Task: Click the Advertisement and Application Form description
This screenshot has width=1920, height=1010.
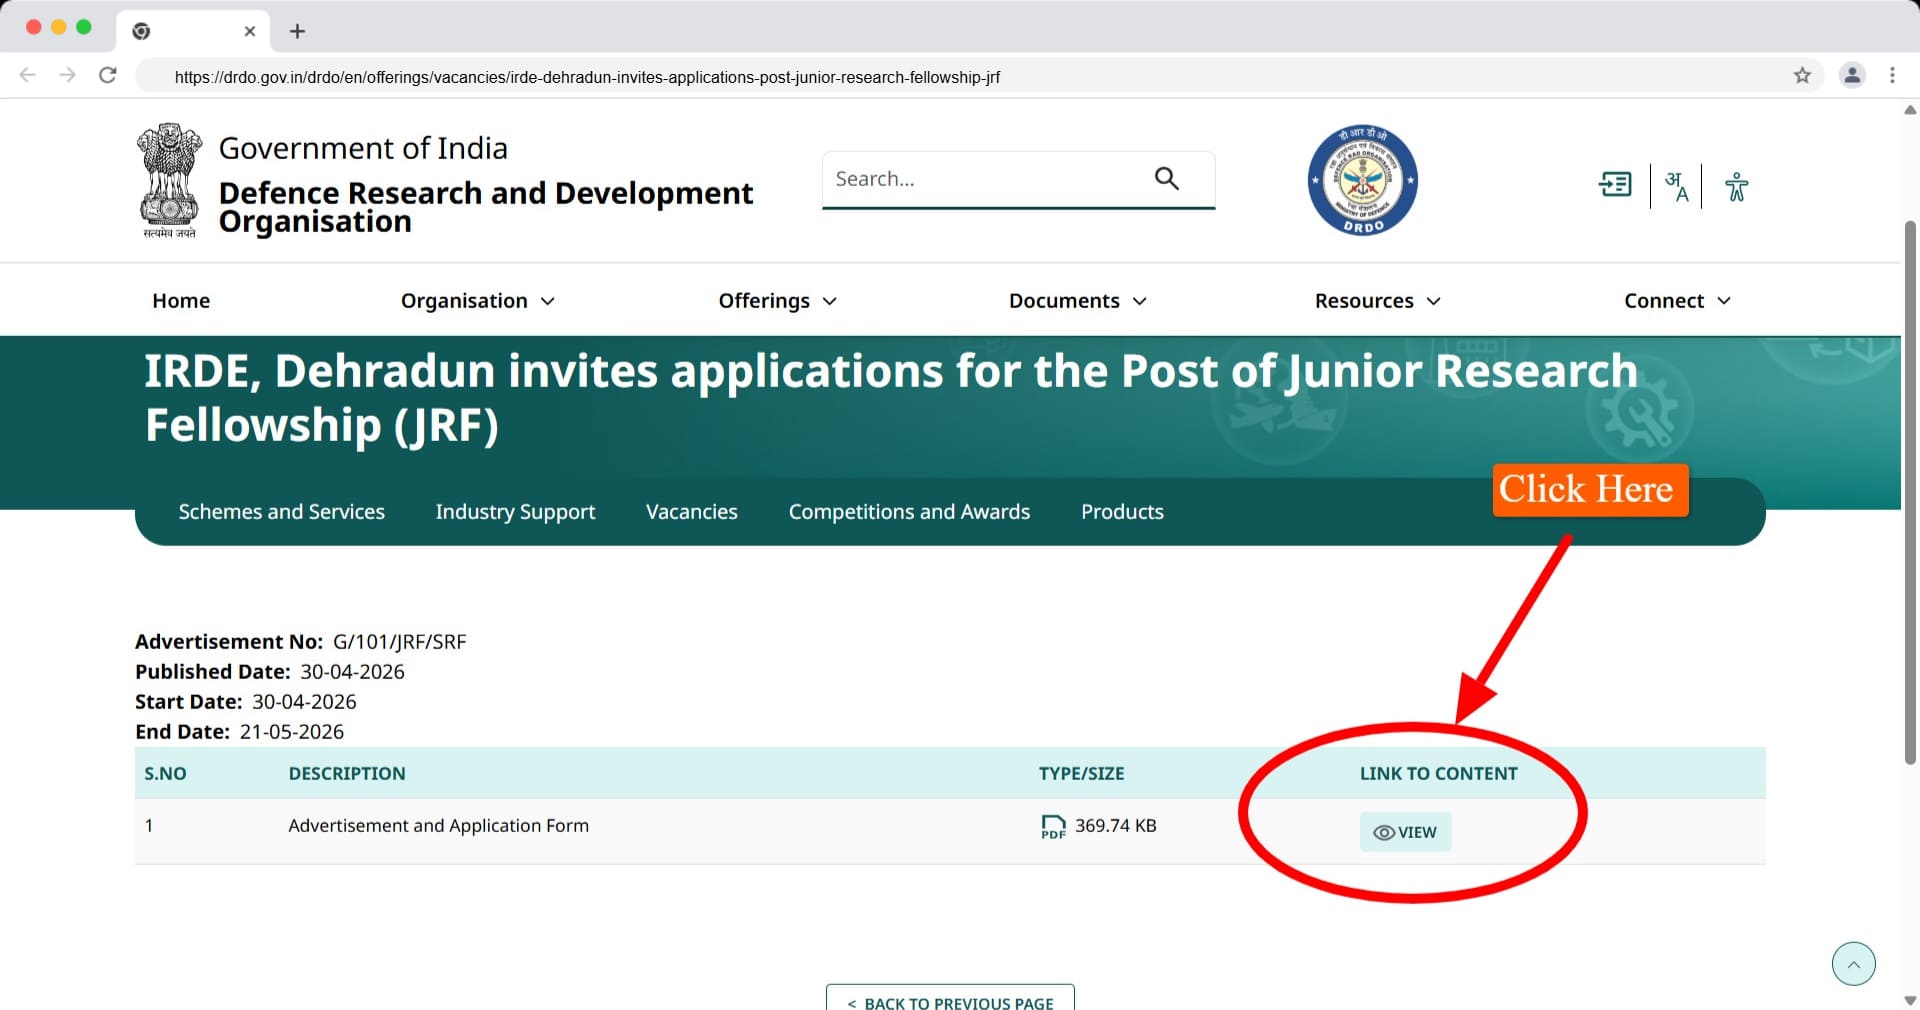Action: point(438,826)
